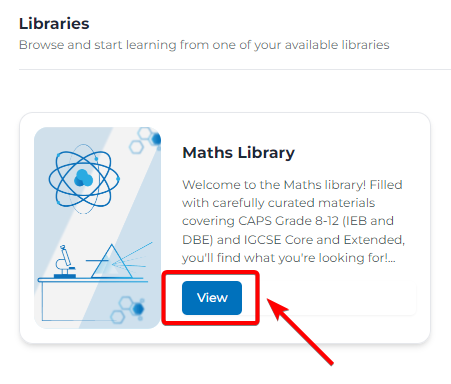
Task: Open the Maths Library with View button
Action: pos(212,298)
